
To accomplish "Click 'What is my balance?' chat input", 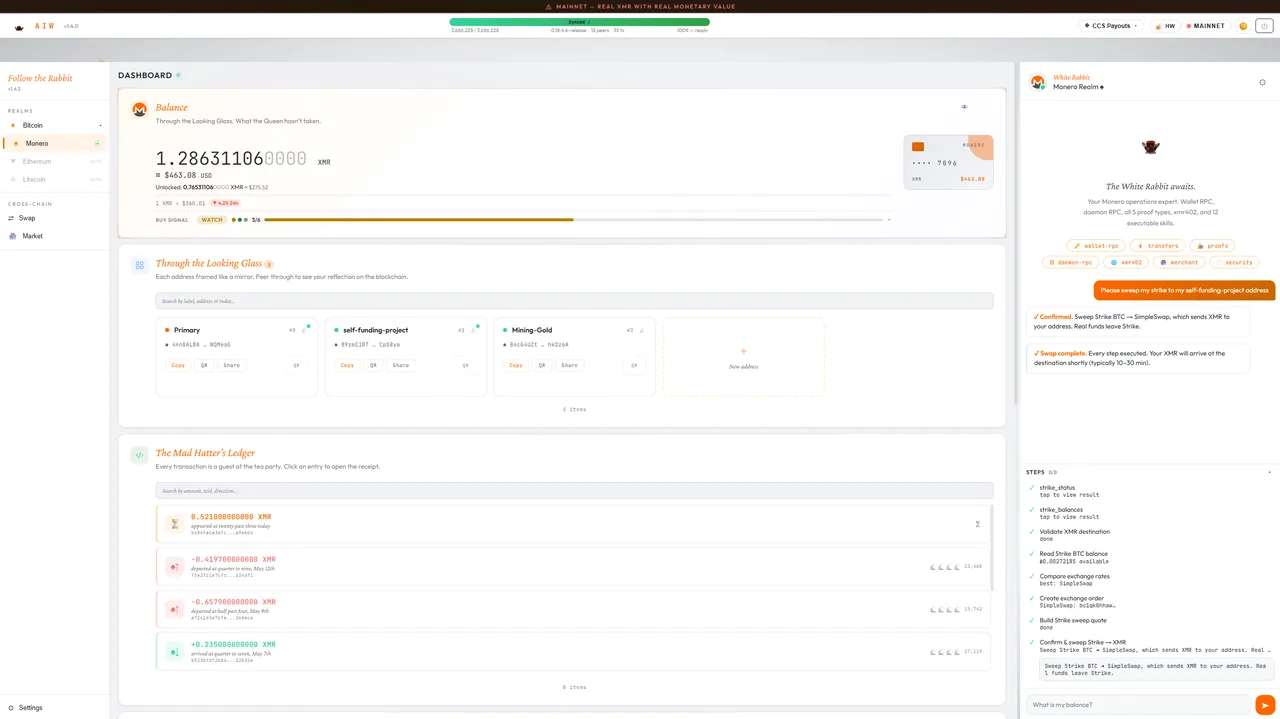I will [1139, 705].
